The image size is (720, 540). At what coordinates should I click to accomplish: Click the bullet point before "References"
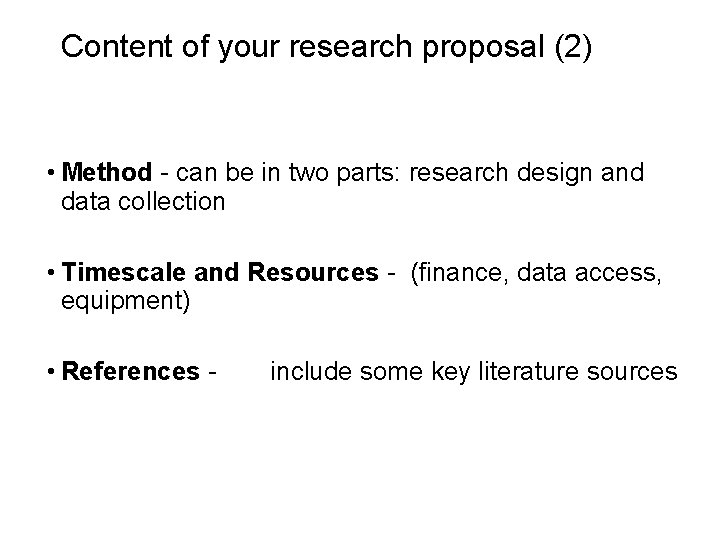click(x=52, y=373)
